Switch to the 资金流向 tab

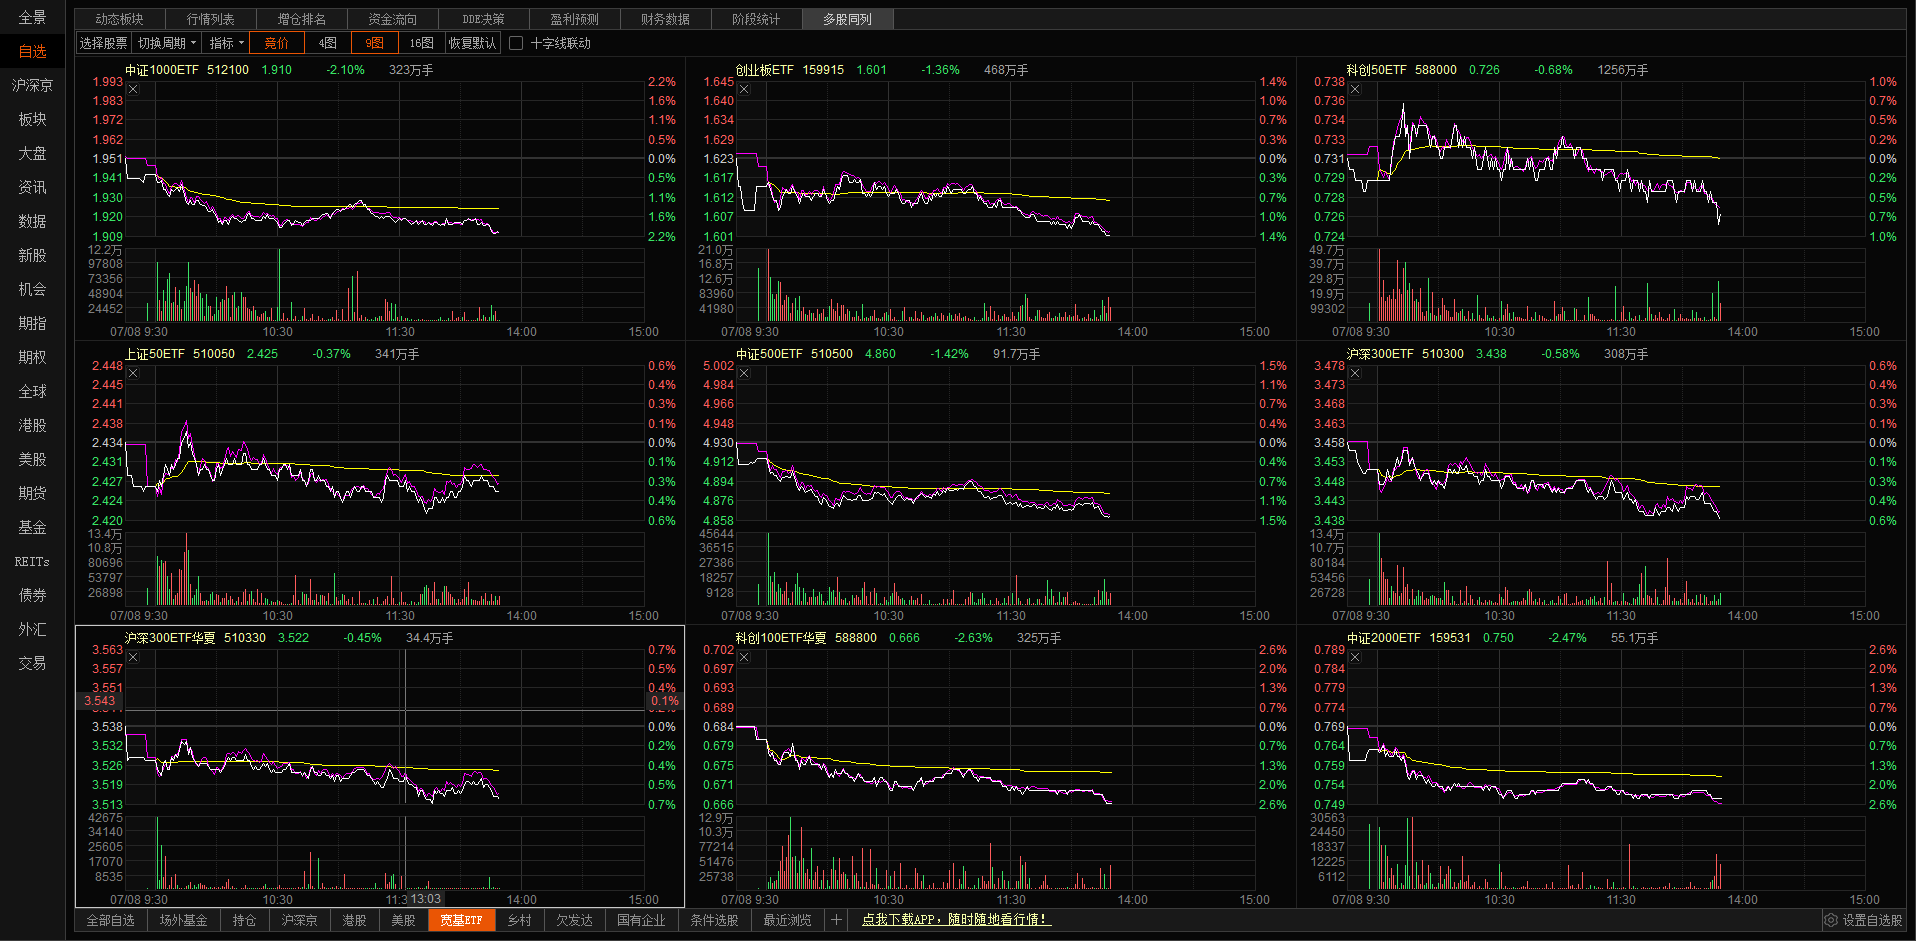coord(392,19)
